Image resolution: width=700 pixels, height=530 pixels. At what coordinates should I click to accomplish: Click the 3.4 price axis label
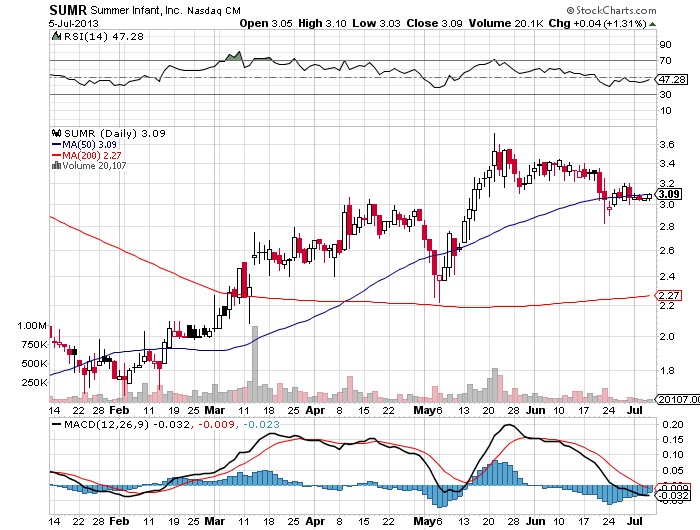pyautogui.click(x=667, y=163)
